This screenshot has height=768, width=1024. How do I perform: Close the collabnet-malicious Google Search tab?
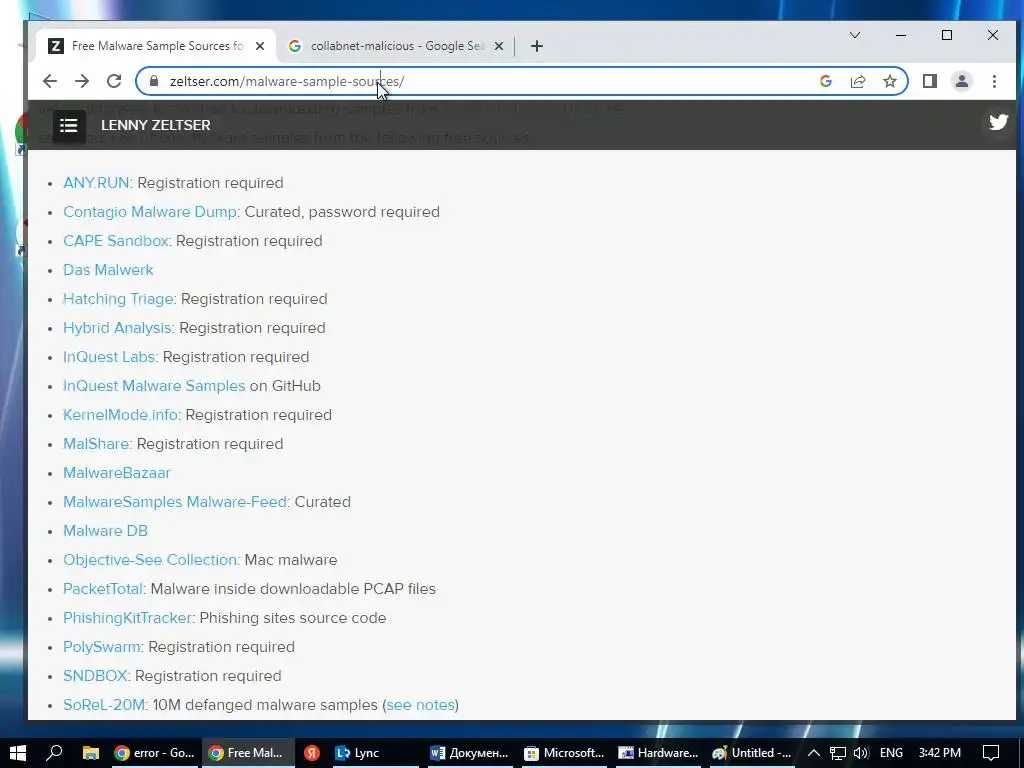[x=498, y=46]
